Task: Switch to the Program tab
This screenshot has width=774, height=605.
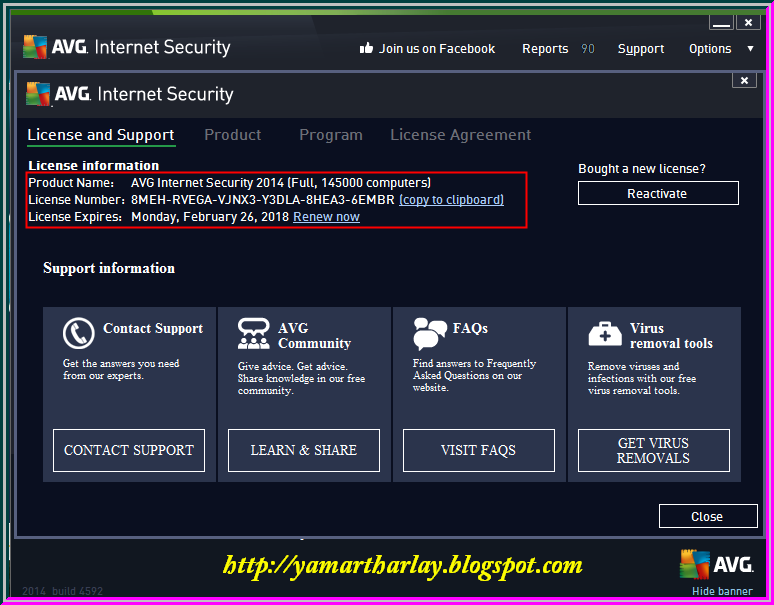Action: (331, 135)
